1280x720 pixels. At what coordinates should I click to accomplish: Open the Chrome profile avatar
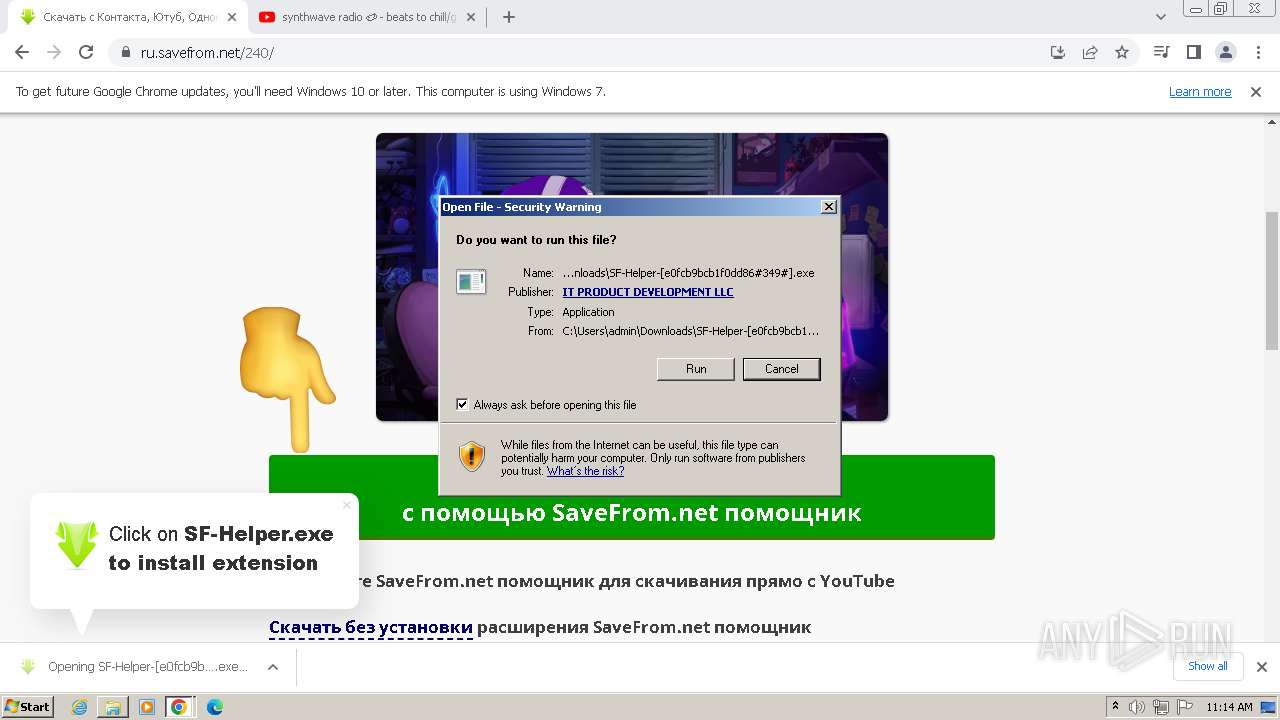pyautogui.click(x=1225, y=52)
